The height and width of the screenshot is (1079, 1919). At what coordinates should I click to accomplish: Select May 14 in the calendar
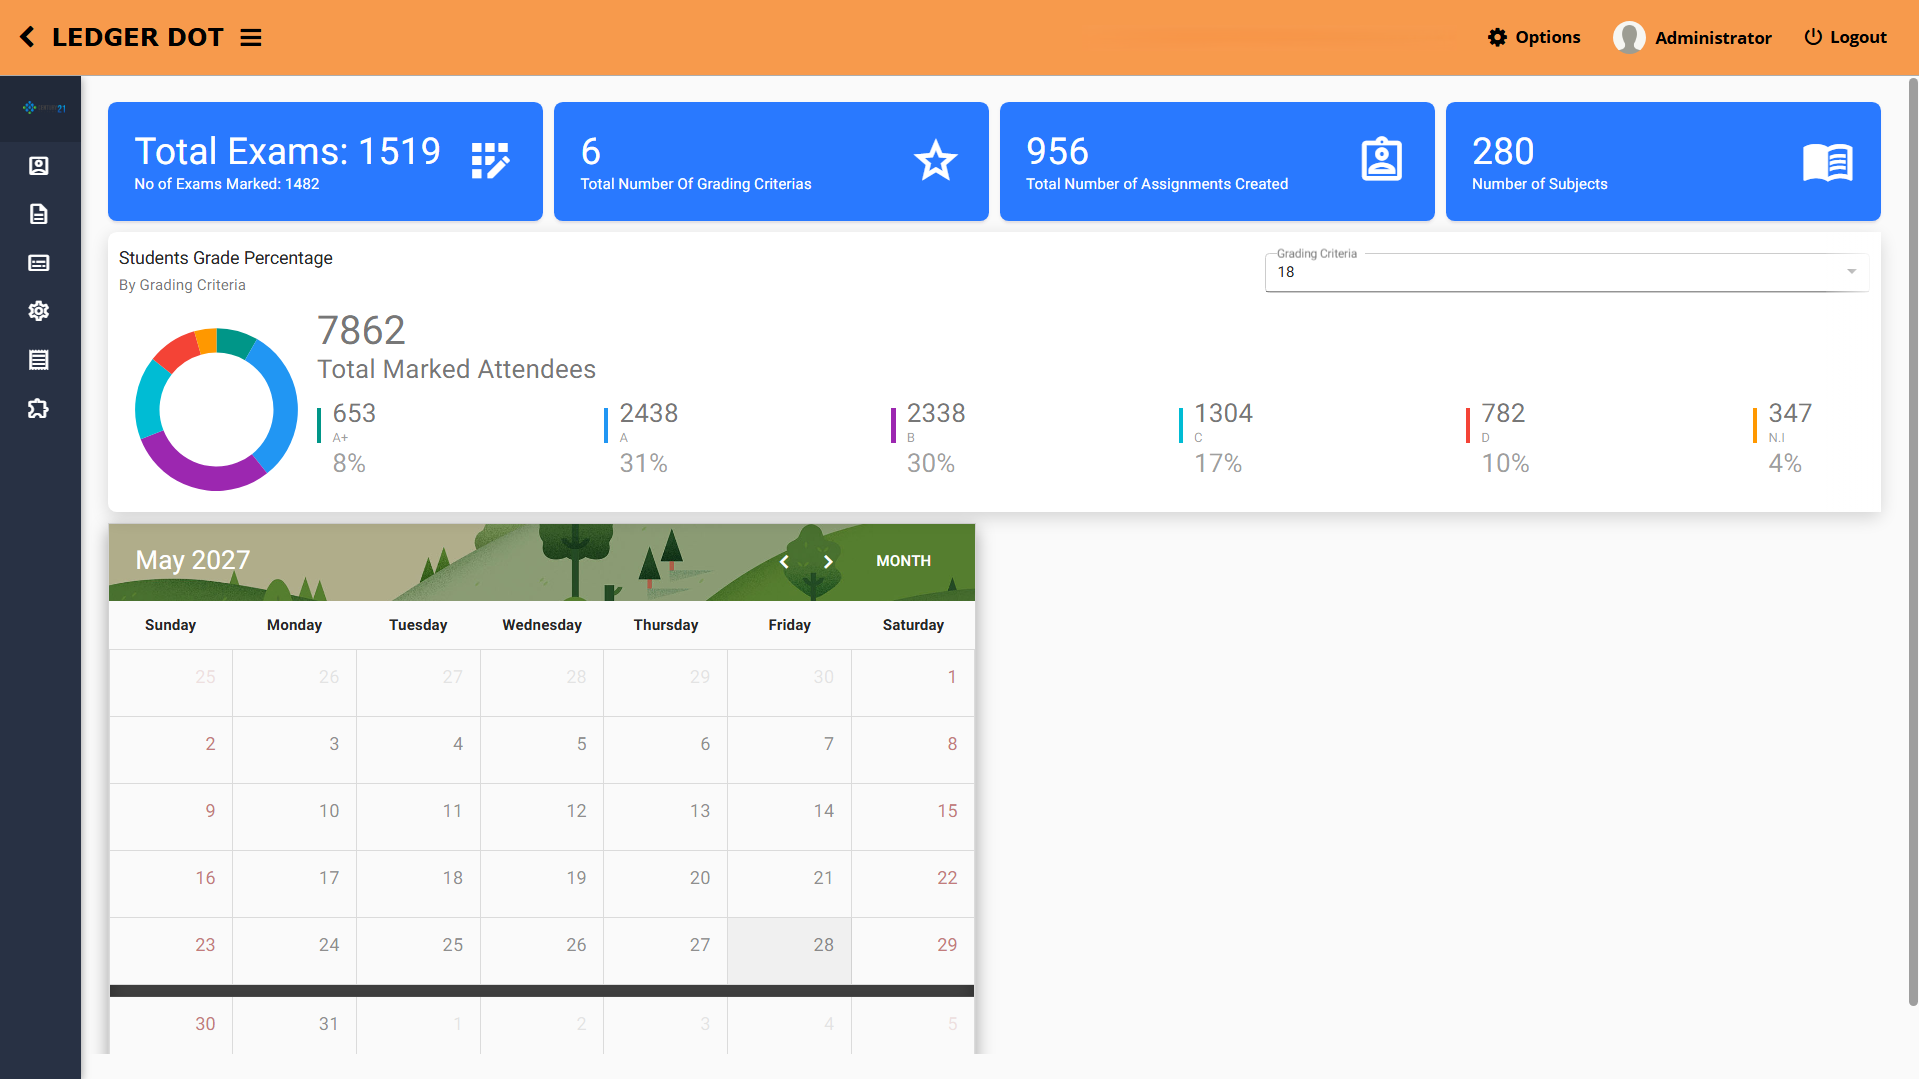click(x=789, y=817)
